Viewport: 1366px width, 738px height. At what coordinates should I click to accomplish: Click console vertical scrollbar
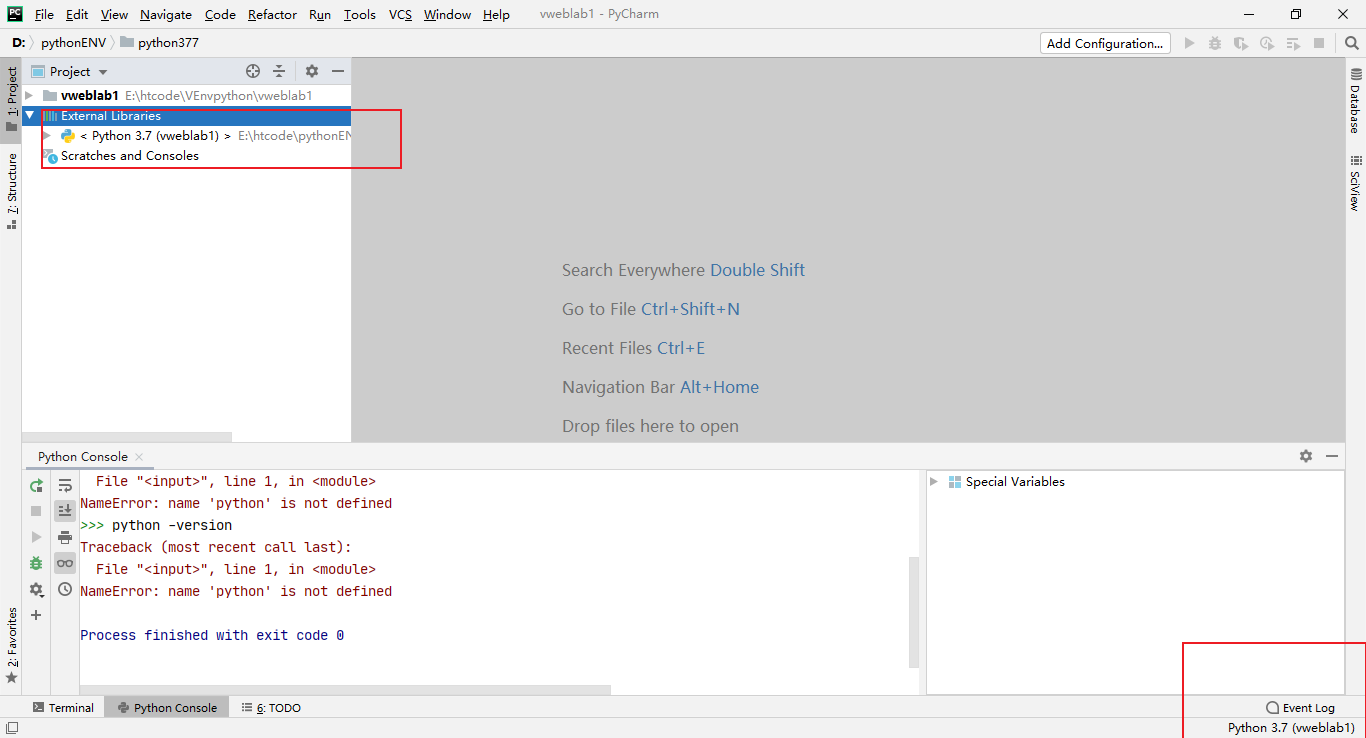tap(913, 612)
